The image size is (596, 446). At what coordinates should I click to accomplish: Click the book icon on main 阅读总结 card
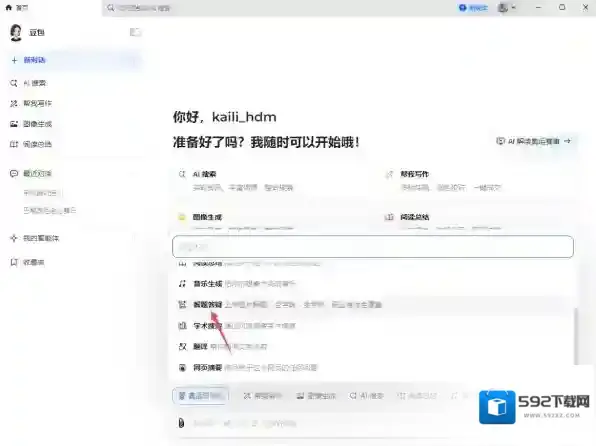[389, 217]
